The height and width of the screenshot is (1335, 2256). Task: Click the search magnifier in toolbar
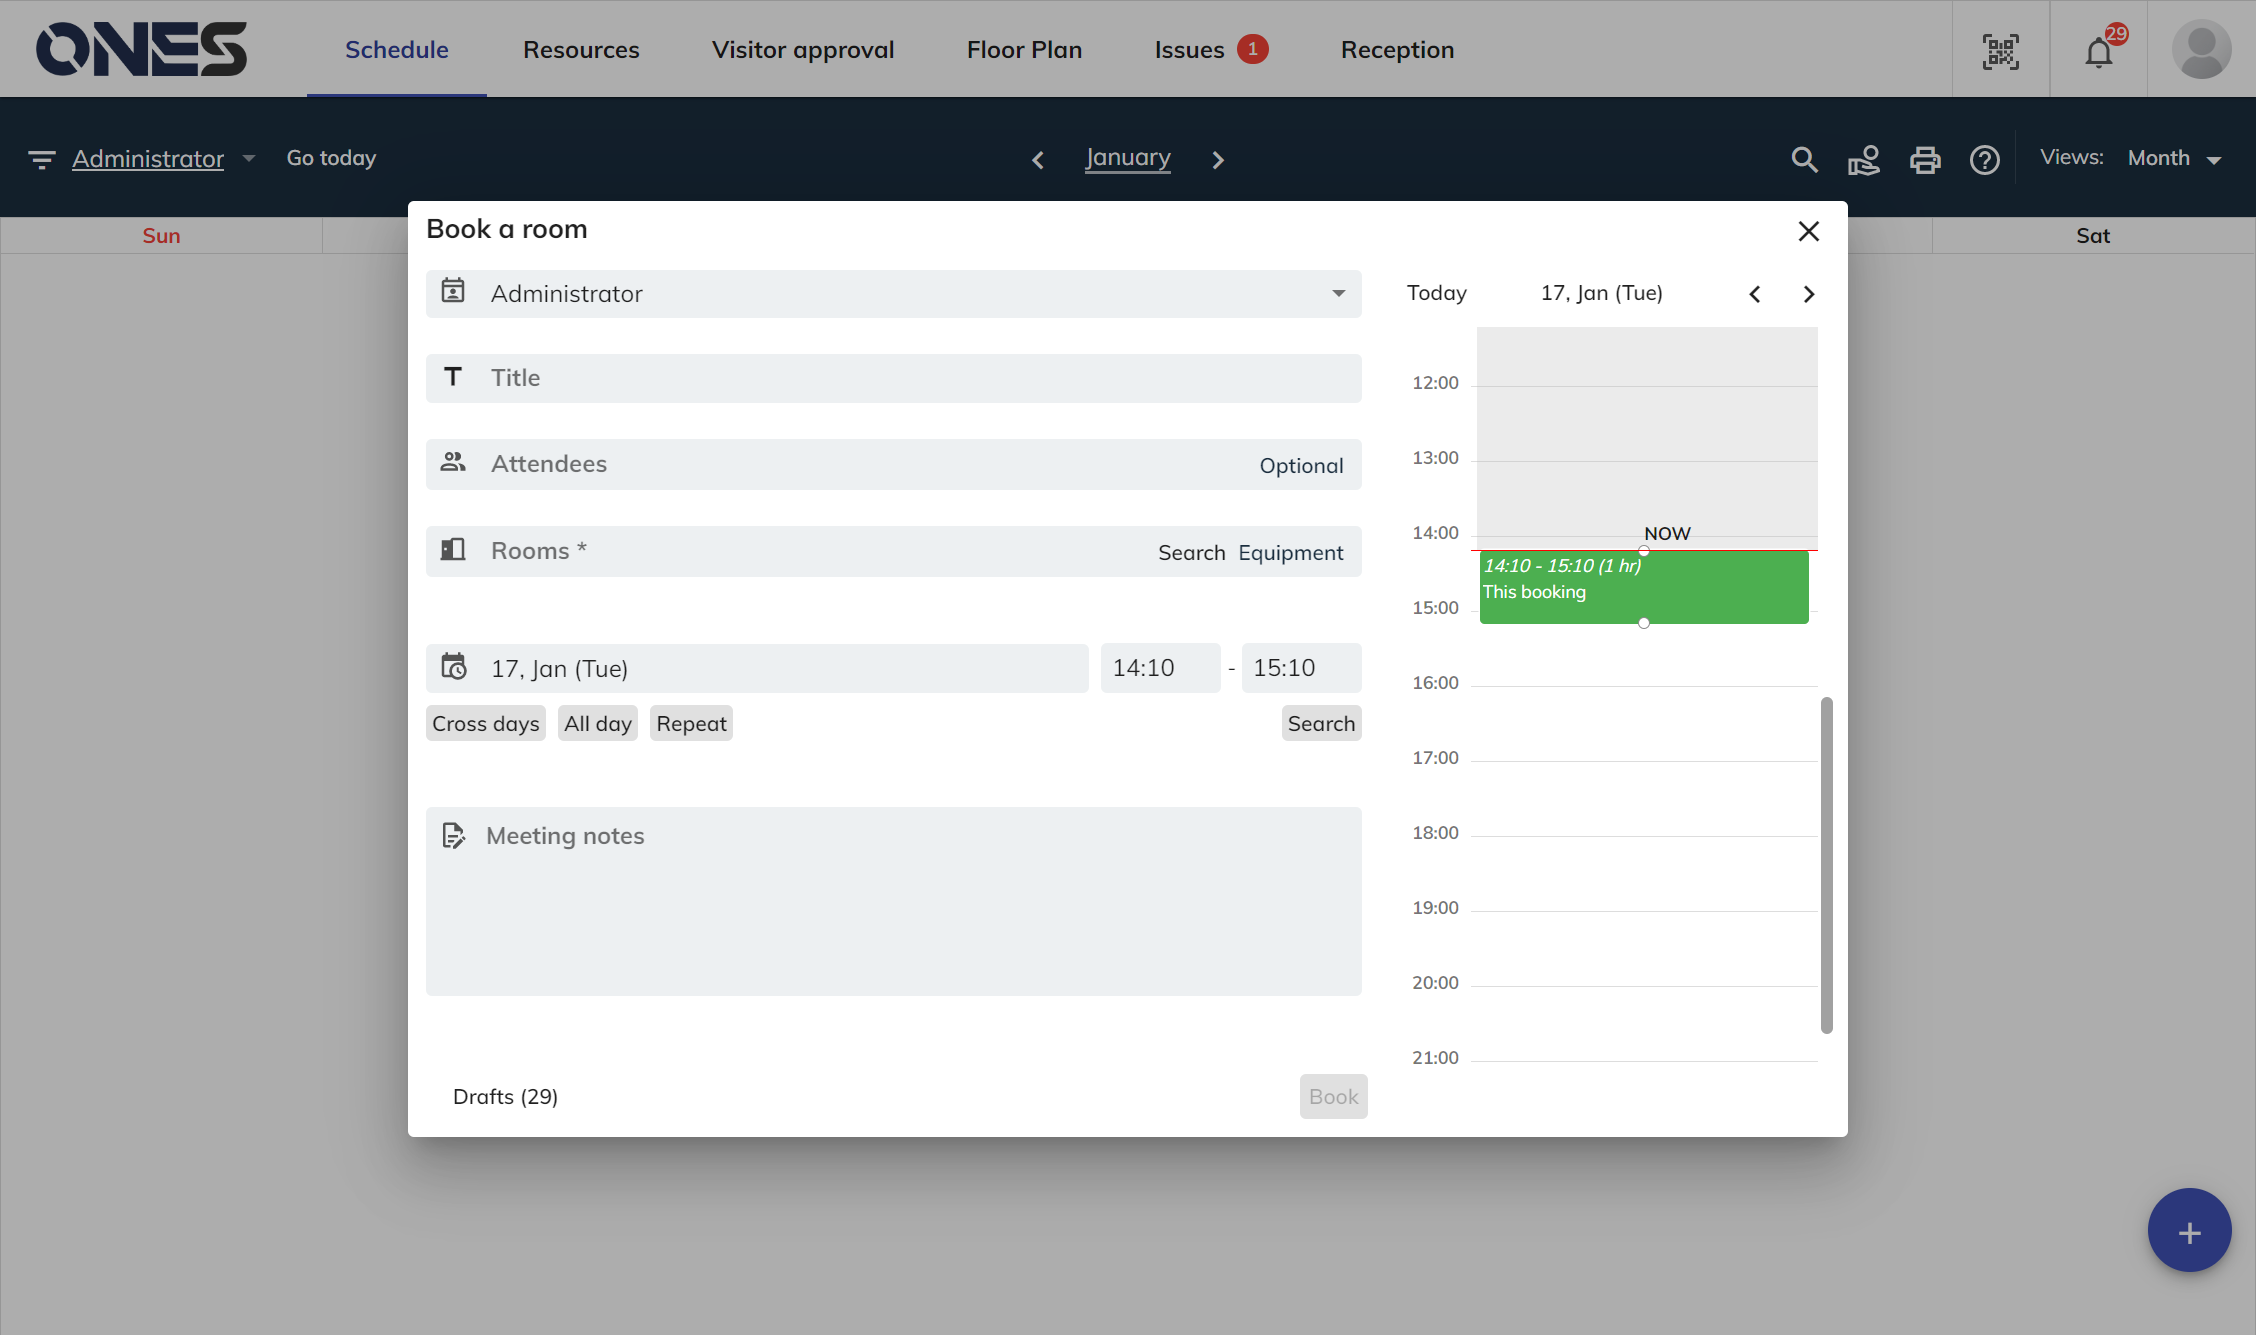(x=1804, y=159)
